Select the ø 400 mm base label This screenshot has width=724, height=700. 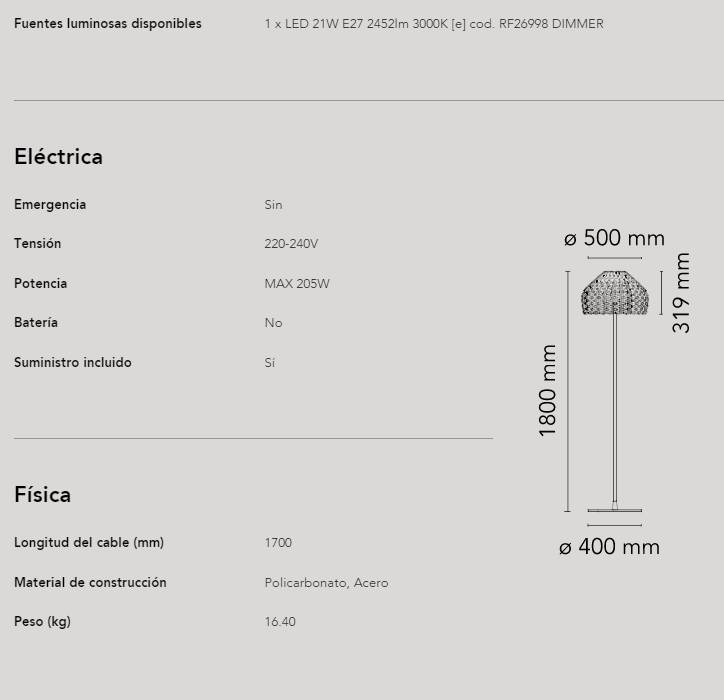609,547
